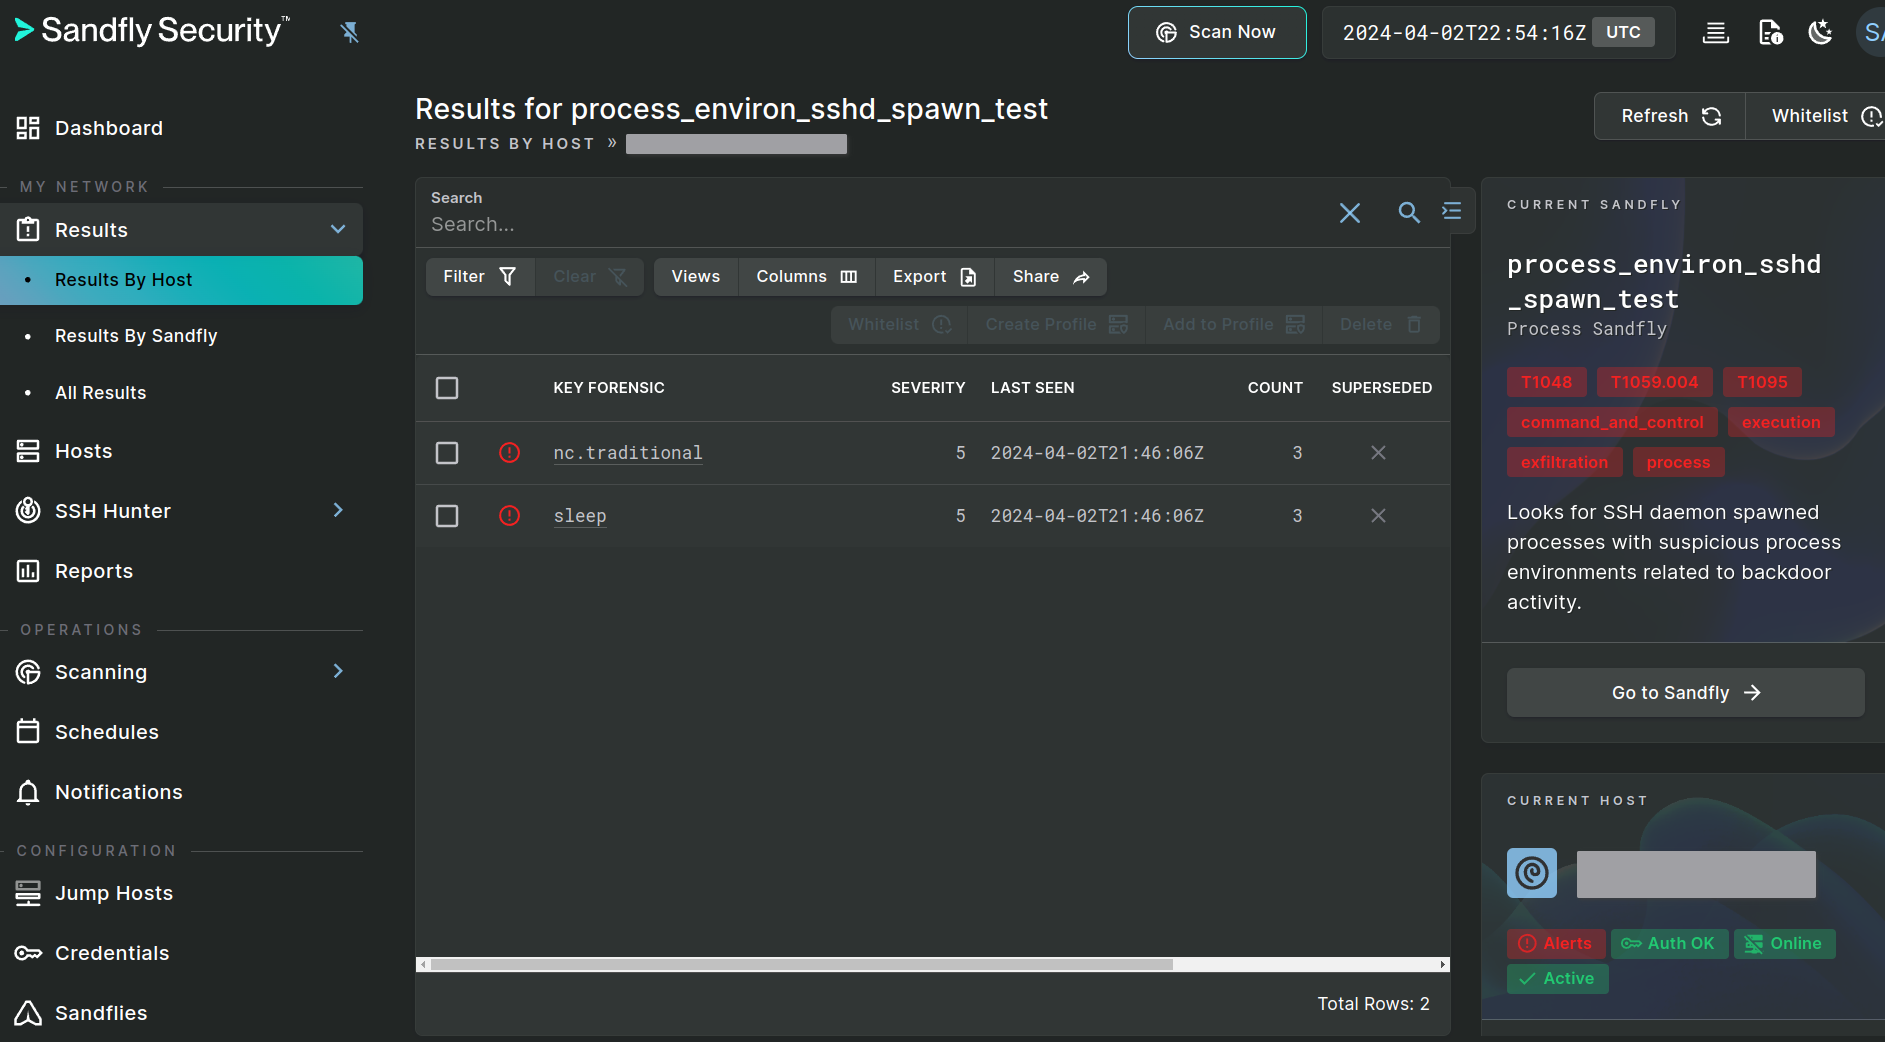Expand the SSH Hunter section
The image size is (1885, 1042).
click(x=337, y=510)
